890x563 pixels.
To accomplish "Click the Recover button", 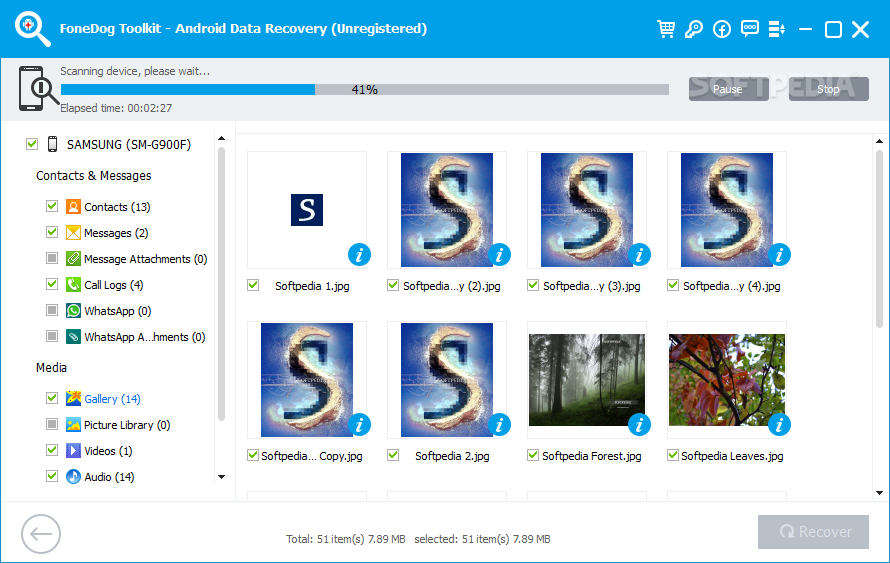I will point(813,532).
